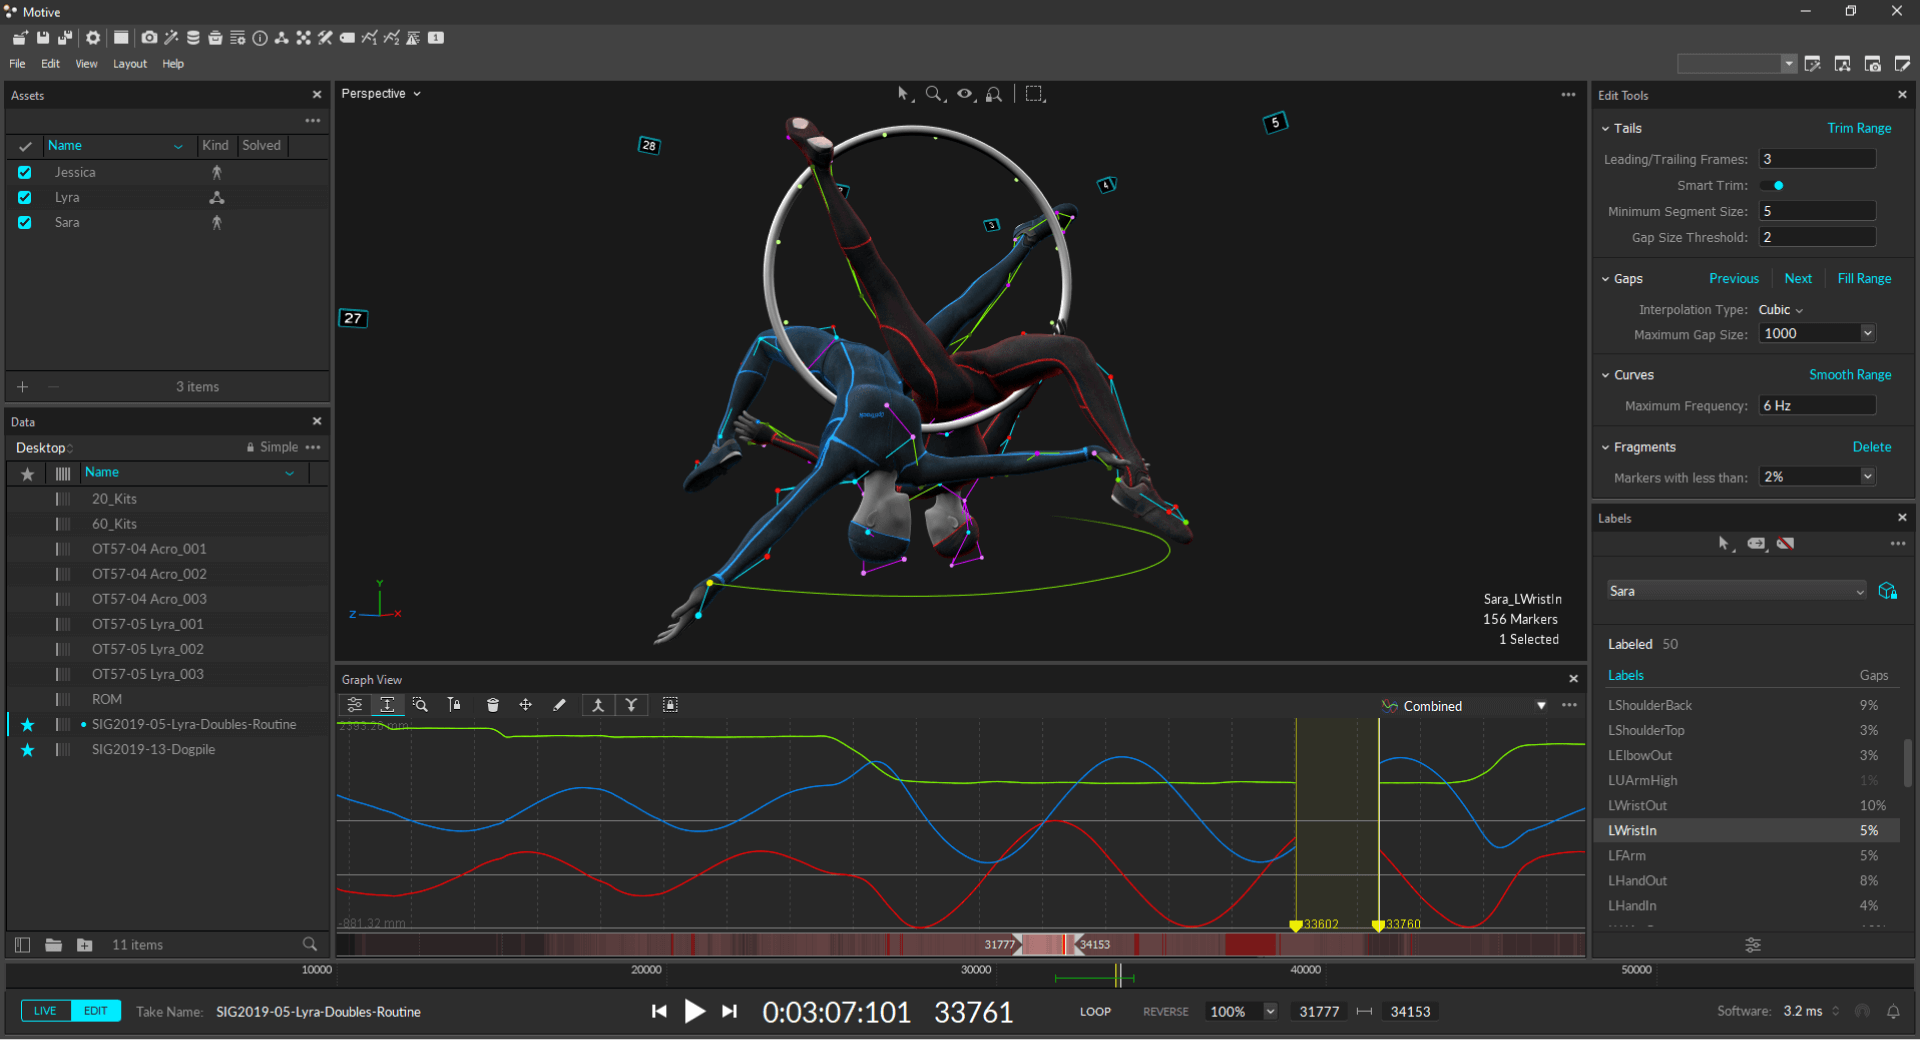Click the zoom magnifier in perspective viewport
Viewport: 1920px width, 1040px height.
(933, 94)
